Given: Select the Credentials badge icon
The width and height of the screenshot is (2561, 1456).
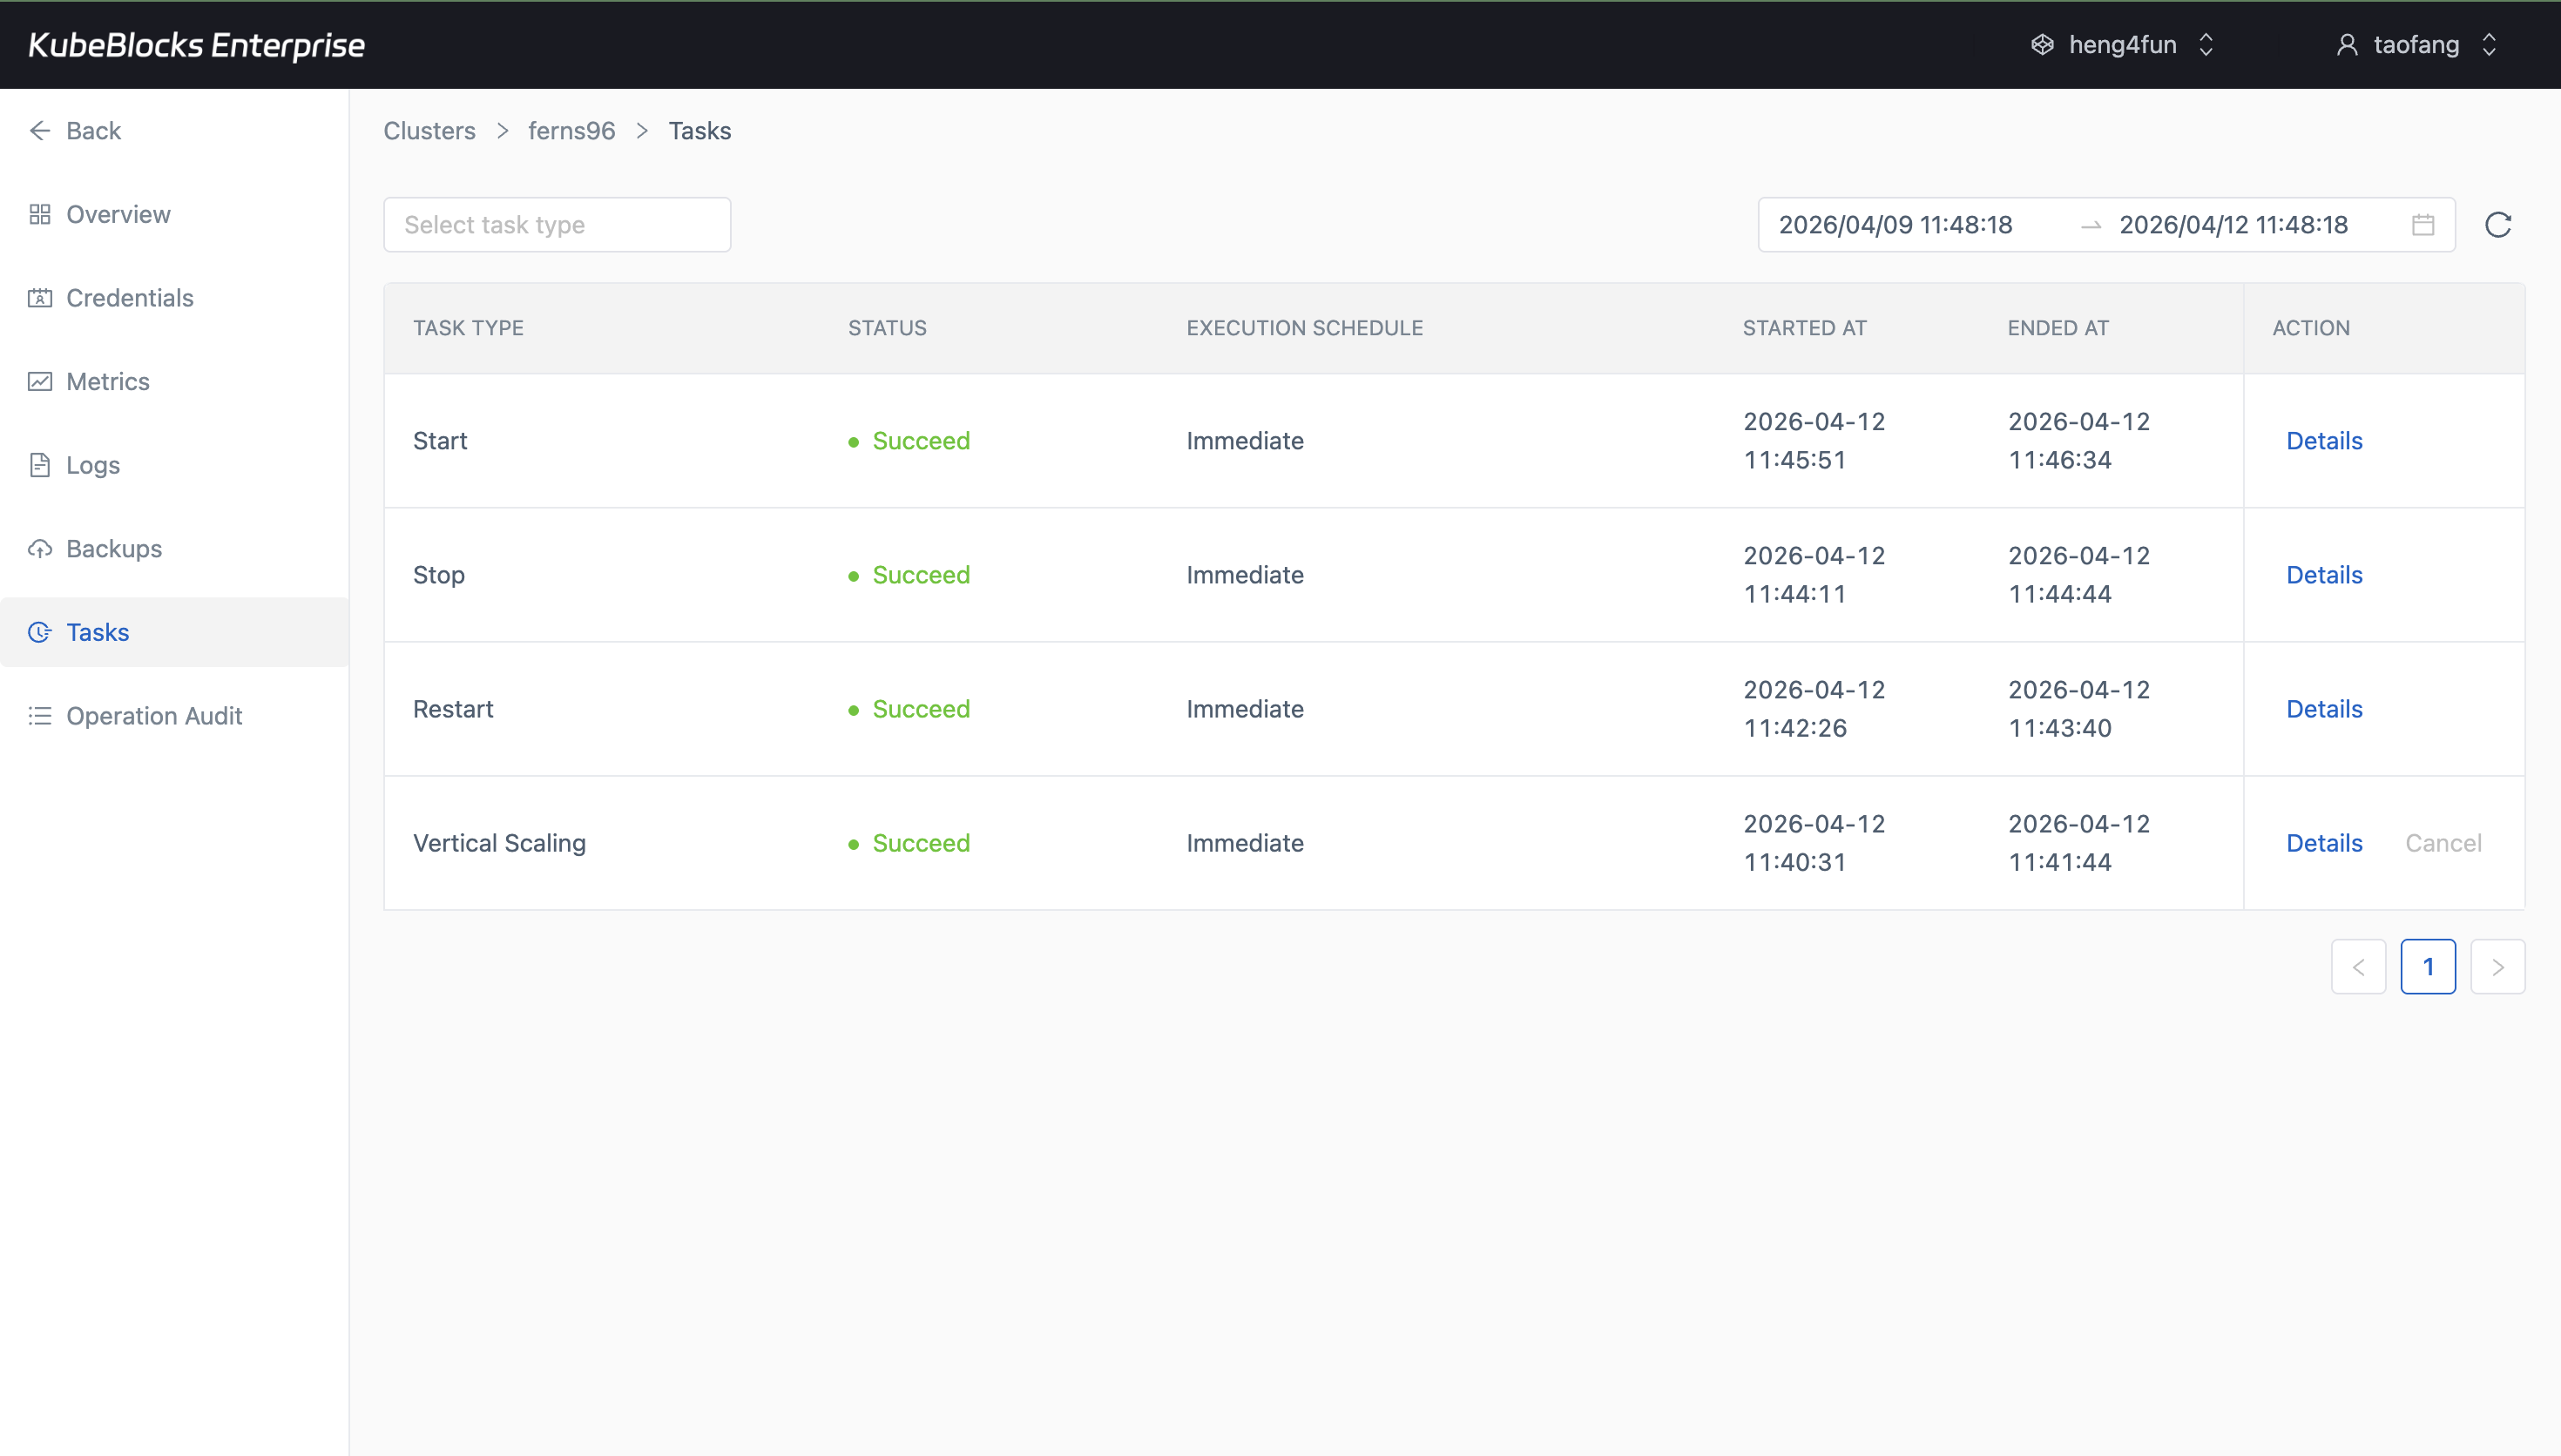Looking at the screenshot, I should (x=40, y=297).
